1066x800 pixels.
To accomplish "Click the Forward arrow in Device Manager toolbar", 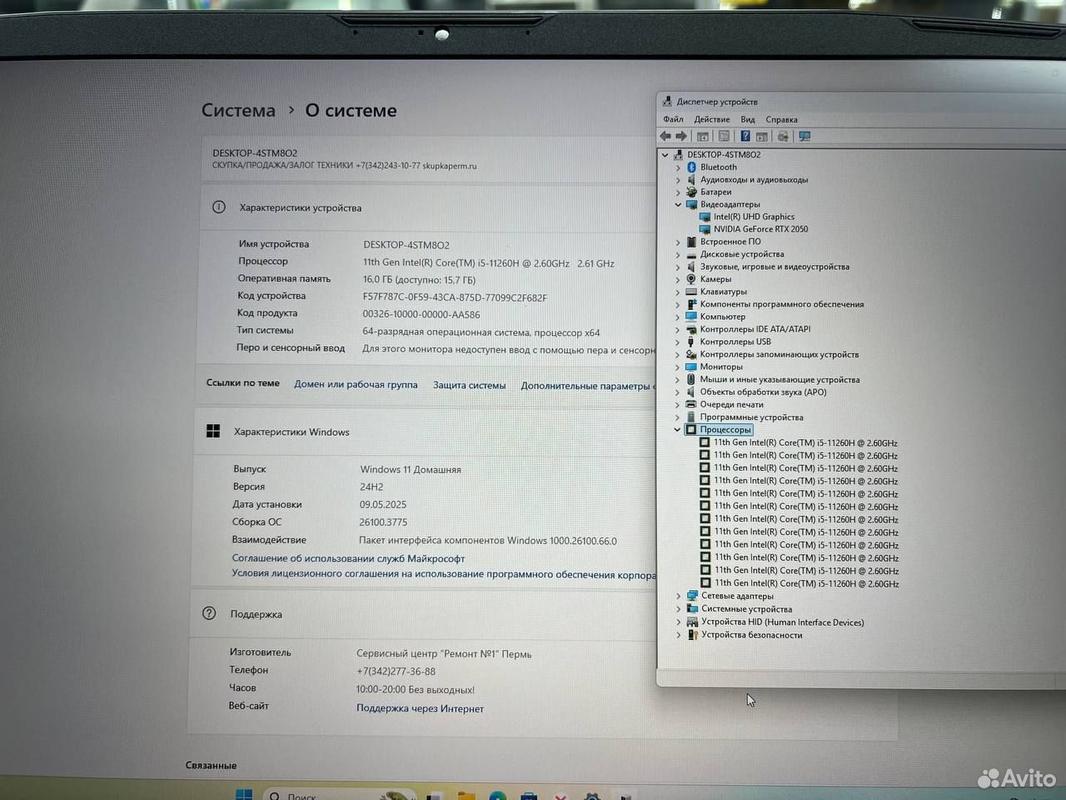I will (x=681, y=137).
